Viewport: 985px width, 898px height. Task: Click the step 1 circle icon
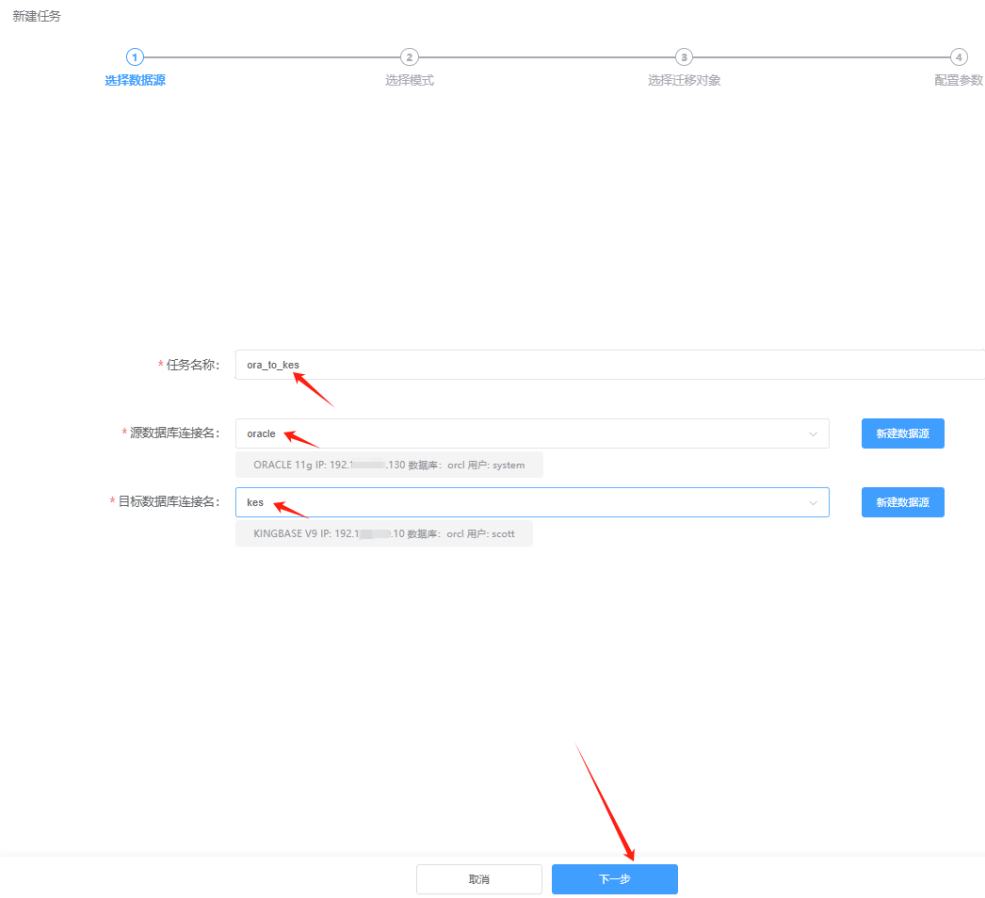[x=135, y=57]
